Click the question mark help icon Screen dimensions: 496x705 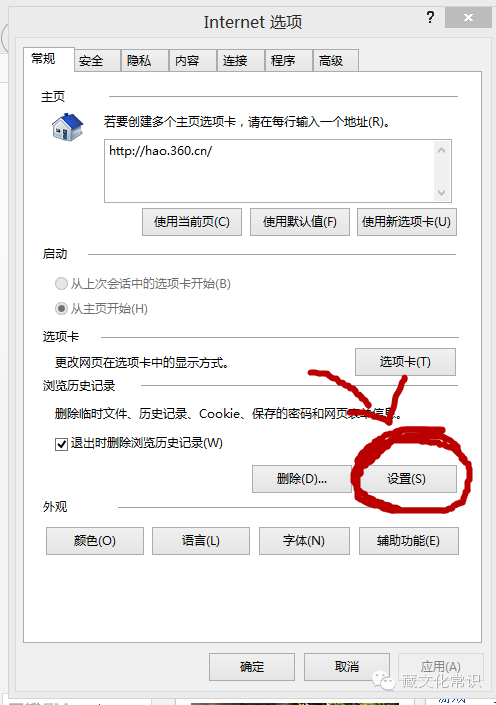(430, 18)
